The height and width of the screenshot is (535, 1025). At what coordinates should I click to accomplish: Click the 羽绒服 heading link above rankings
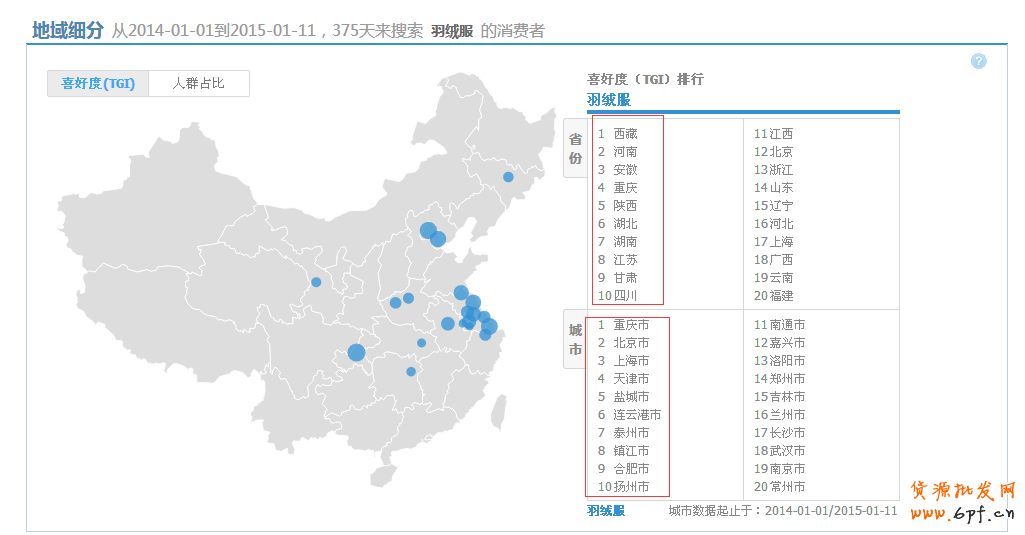coord(608,100)
